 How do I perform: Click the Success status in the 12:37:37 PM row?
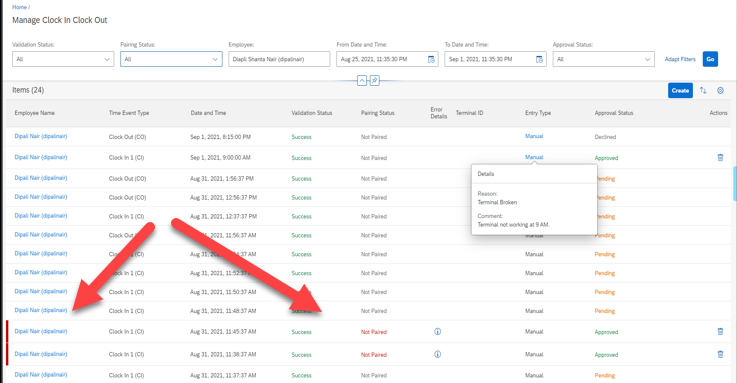coord(301,216)
